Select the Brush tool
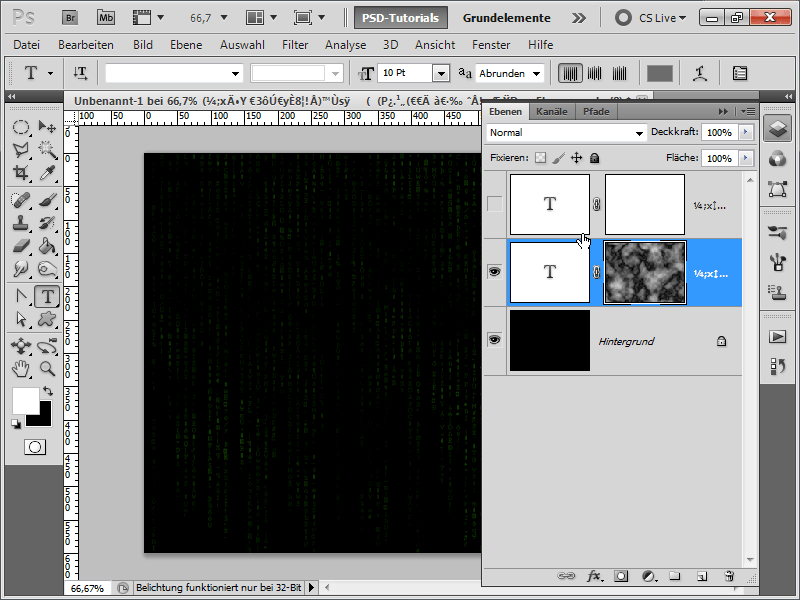Screen dimensions: 800x600 pyautogui.click(x=47, y=200)
